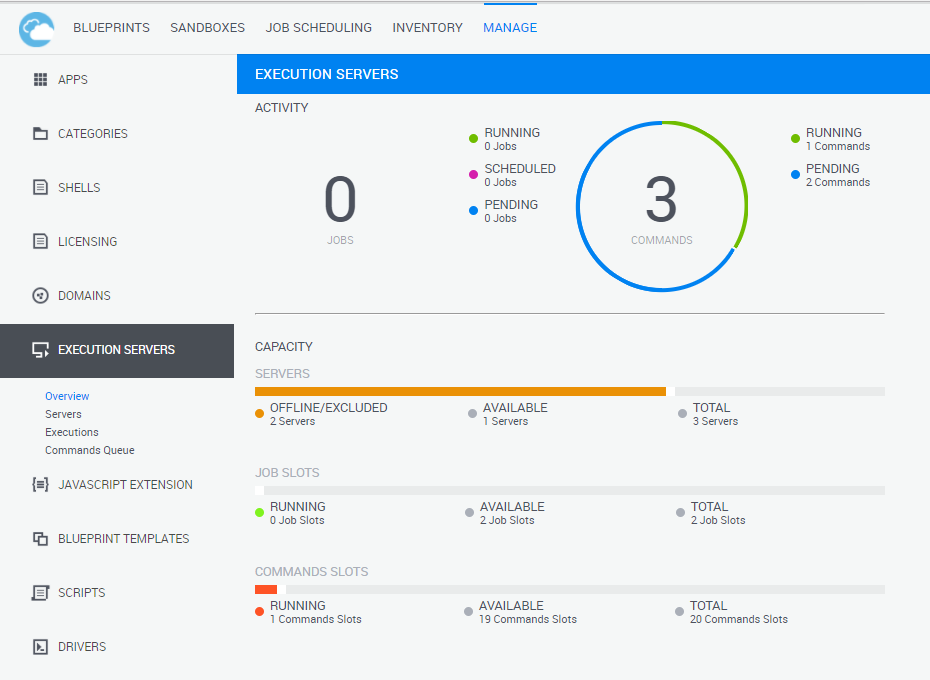This screenshot has width=930, height=680.
Task: Click the JavaScript Extension braces icon
Action: 41,485
